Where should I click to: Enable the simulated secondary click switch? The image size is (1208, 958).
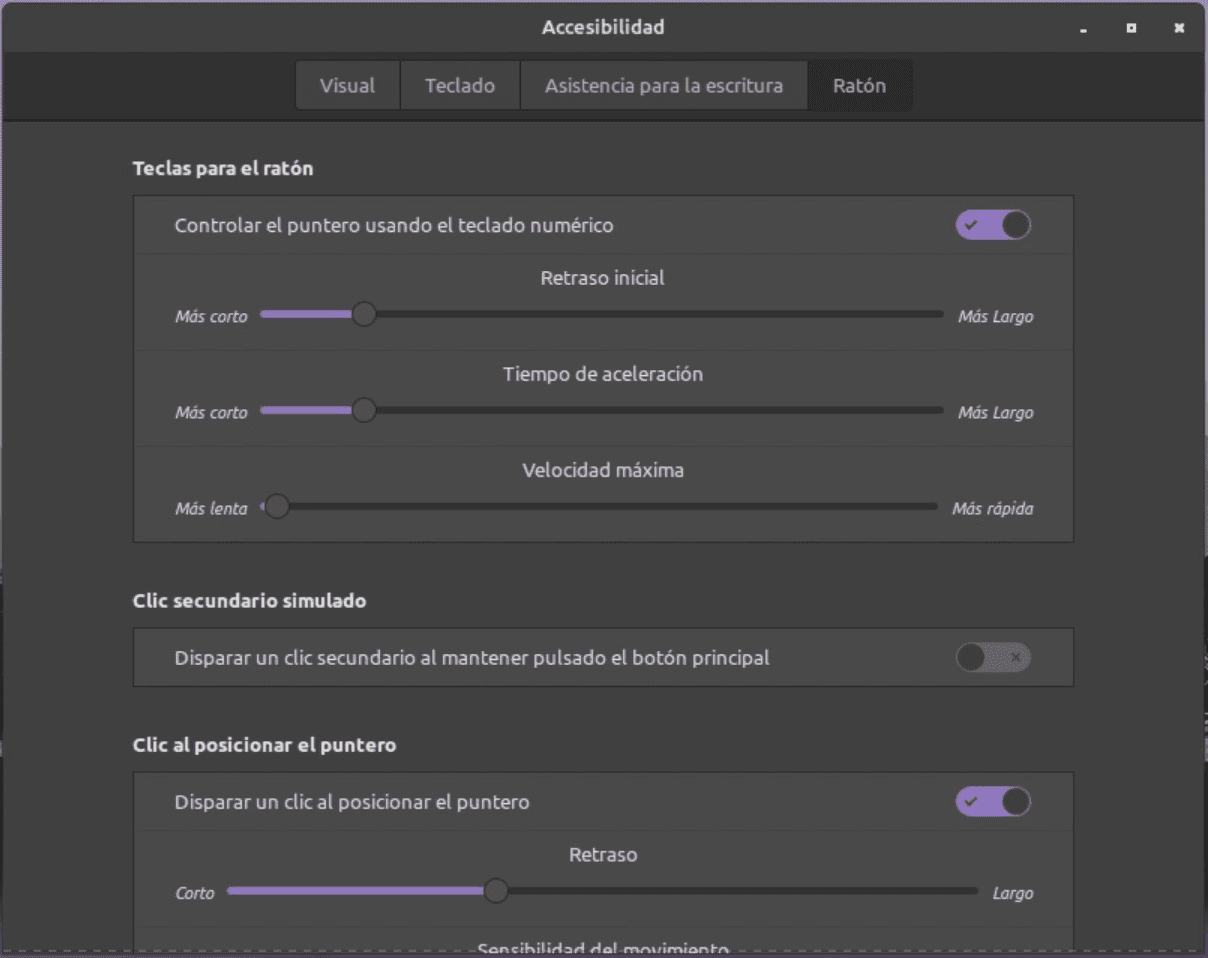992,657
